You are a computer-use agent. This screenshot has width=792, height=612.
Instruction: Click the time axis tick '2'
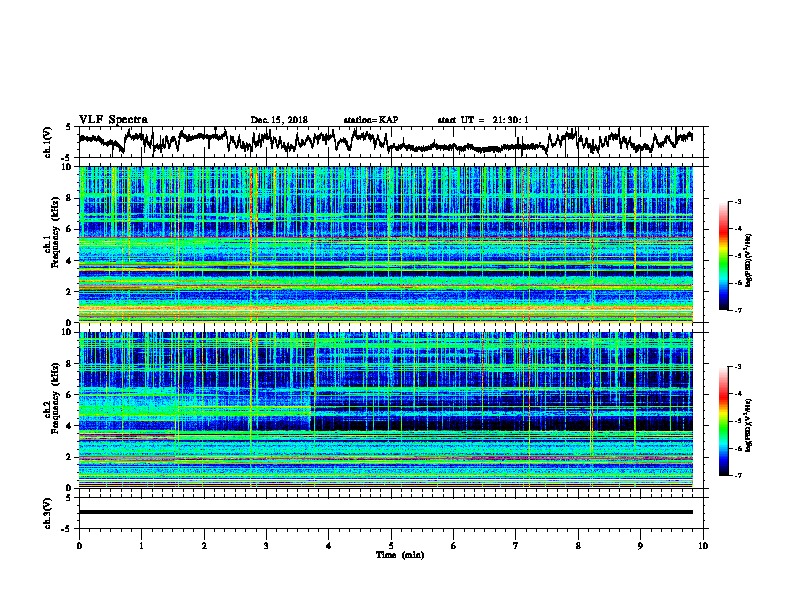click(204, 546)
